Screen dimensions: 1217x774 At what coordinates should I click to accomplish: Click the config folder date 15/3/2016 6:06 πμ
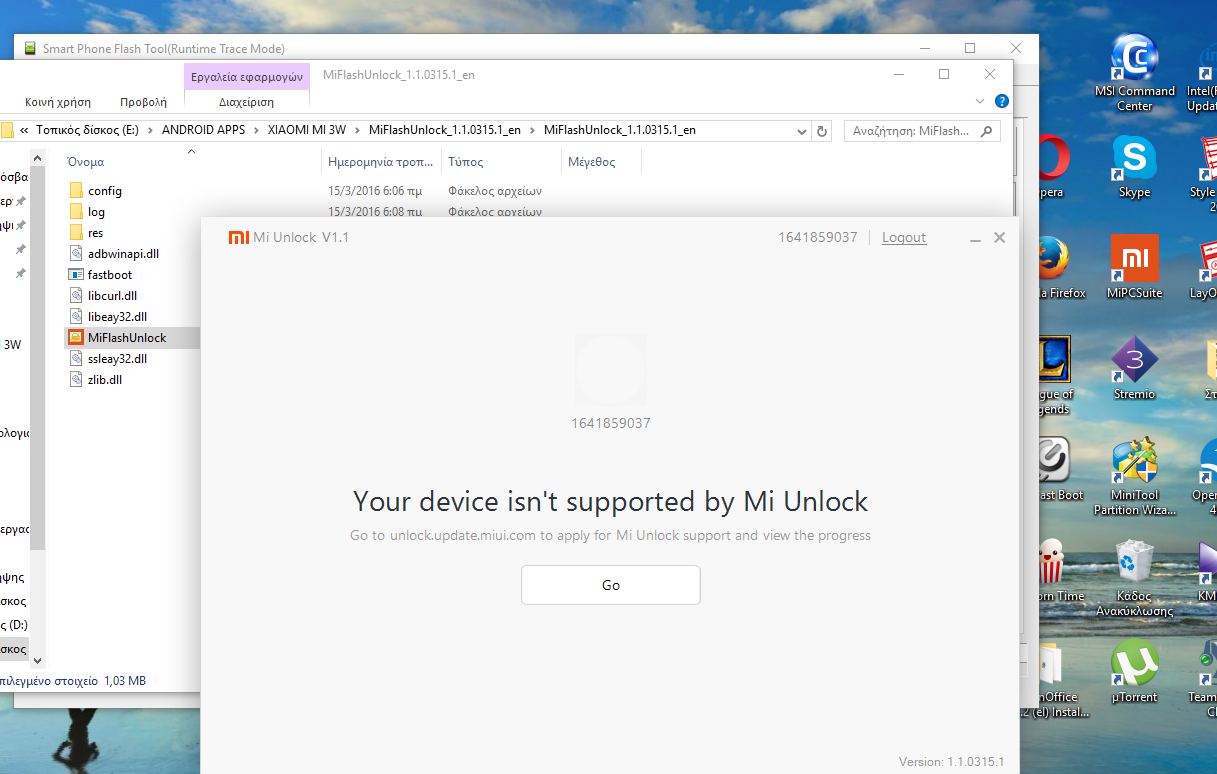point(375,190)
